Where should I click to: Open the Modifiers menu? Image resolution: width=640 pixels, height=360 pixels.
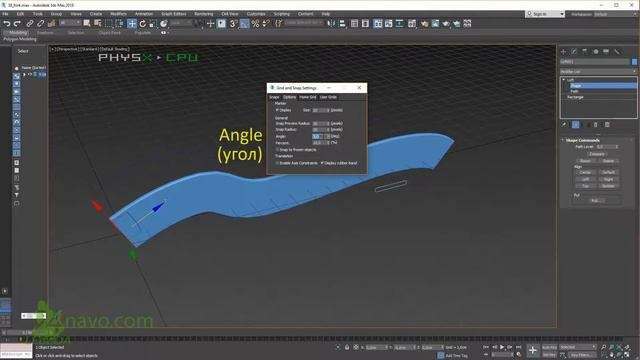(x=118, y=14)
